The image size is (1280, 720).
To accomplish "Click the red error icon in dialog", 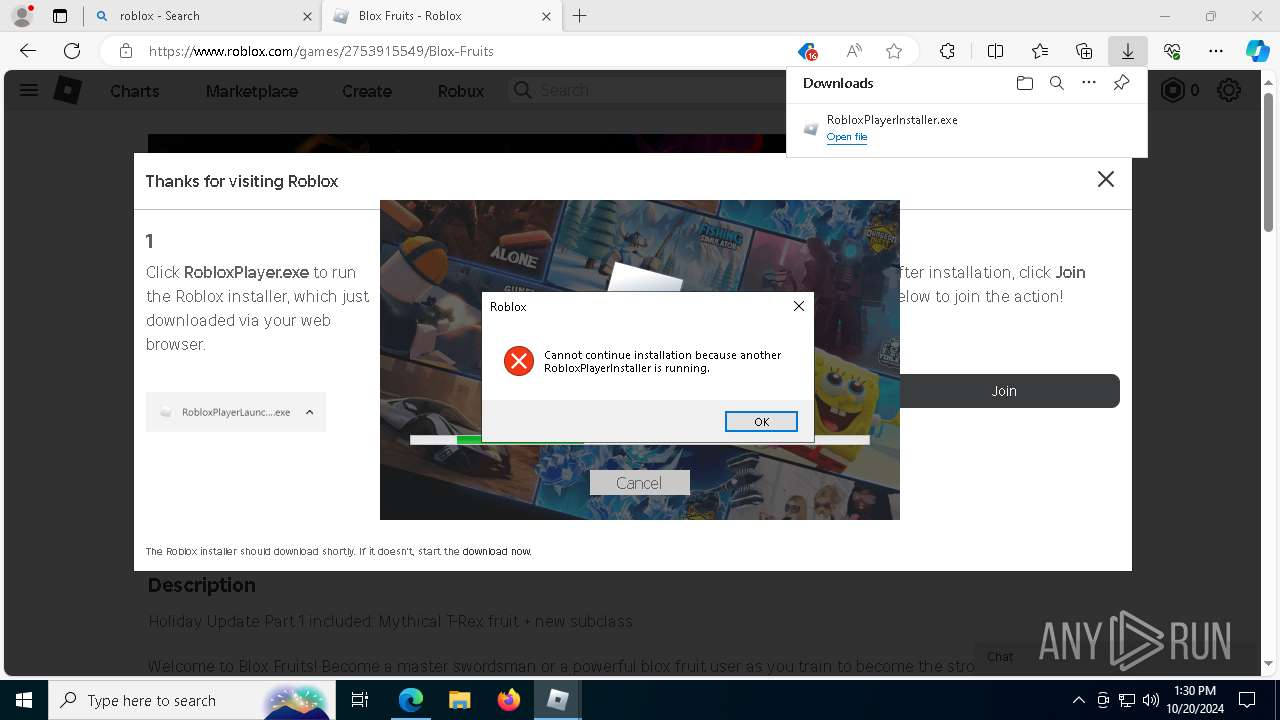I will tap(518, 361).
